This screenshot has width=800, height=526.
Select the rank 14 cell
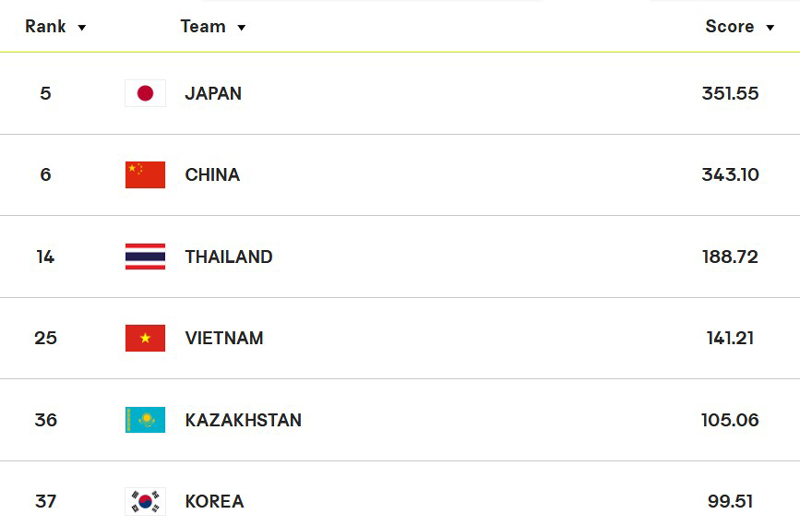click(x=45, y=257)
